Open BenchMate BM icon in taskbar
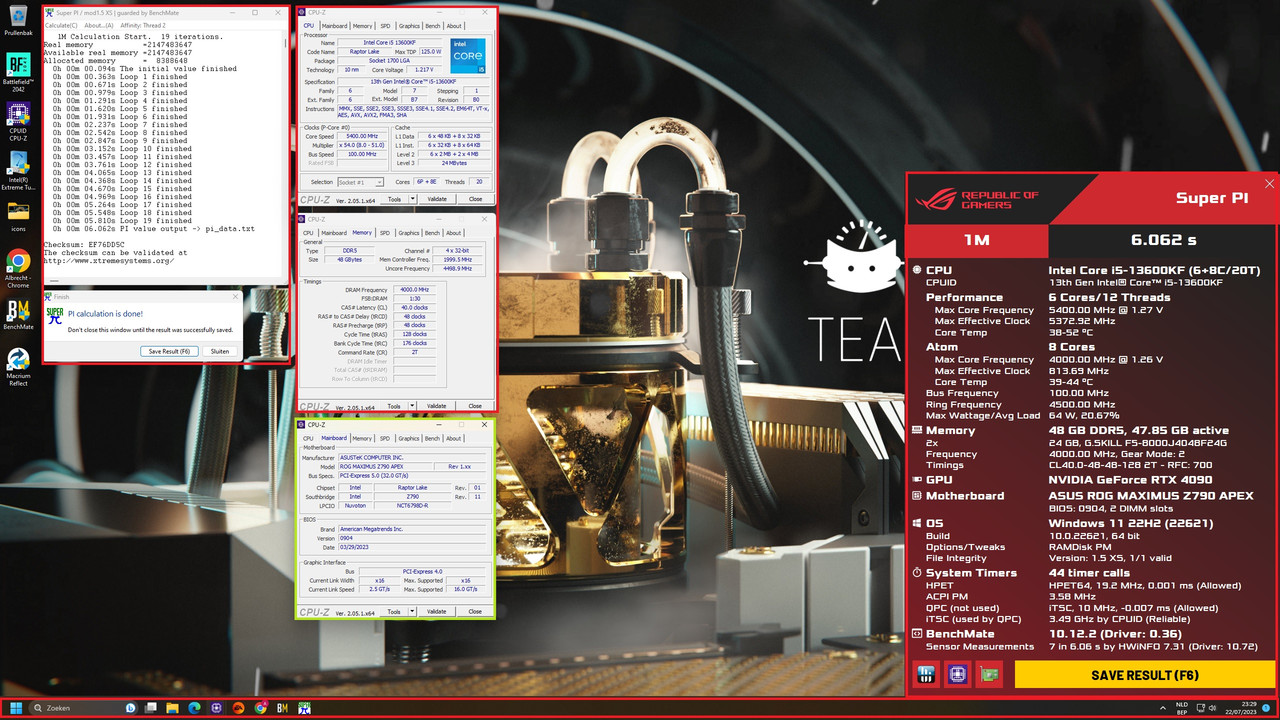The width and height of the screenshot is (1280, 720). (x=283, y=708)
